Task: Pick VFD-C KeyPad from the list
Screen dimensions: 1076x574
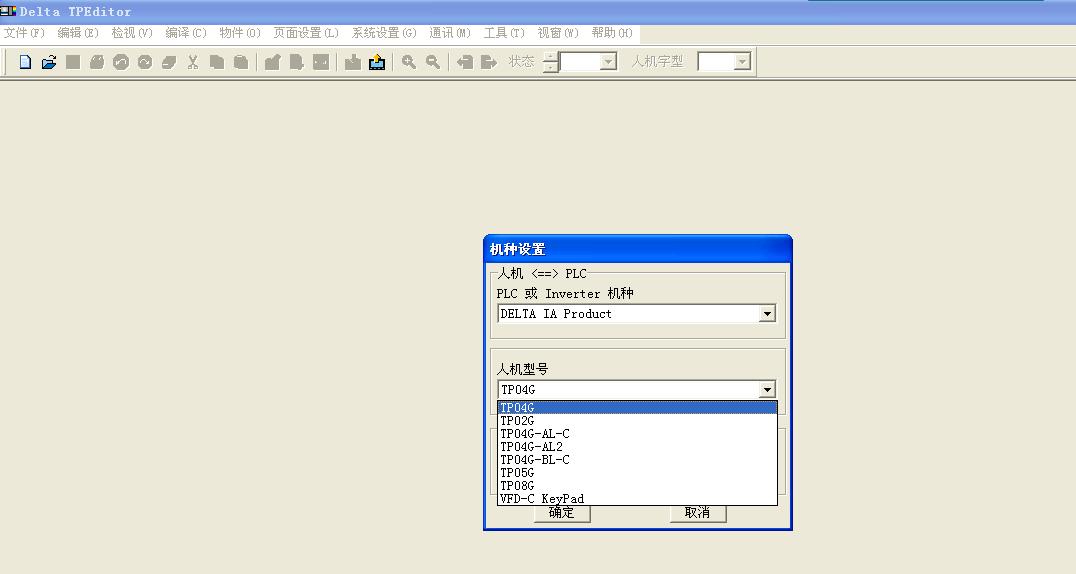Action: (x=542, y=498)
